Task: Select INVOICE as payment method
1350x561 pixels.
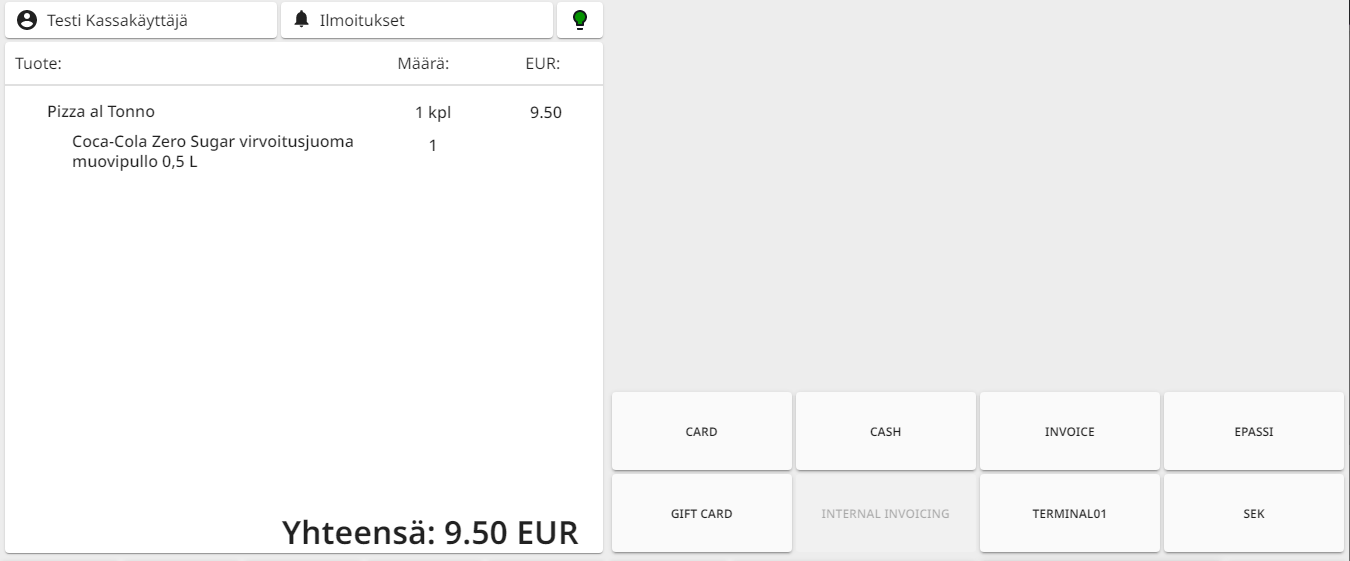Action: pyautogui.click(x=1069, y=432)
